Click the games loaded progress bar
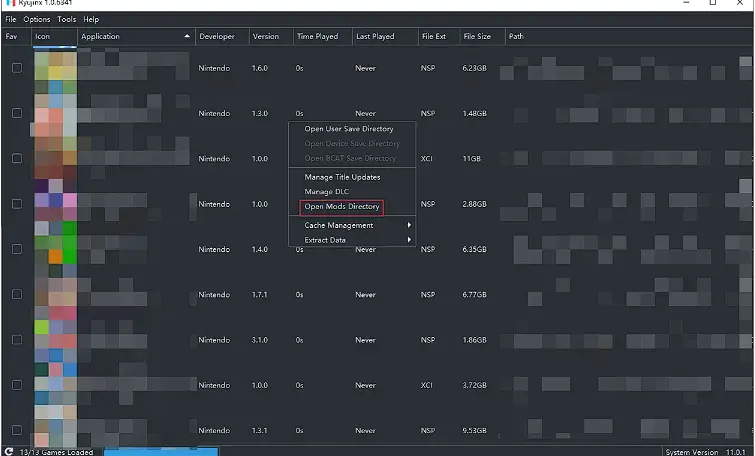755x456 pixels. click(146, 452)
